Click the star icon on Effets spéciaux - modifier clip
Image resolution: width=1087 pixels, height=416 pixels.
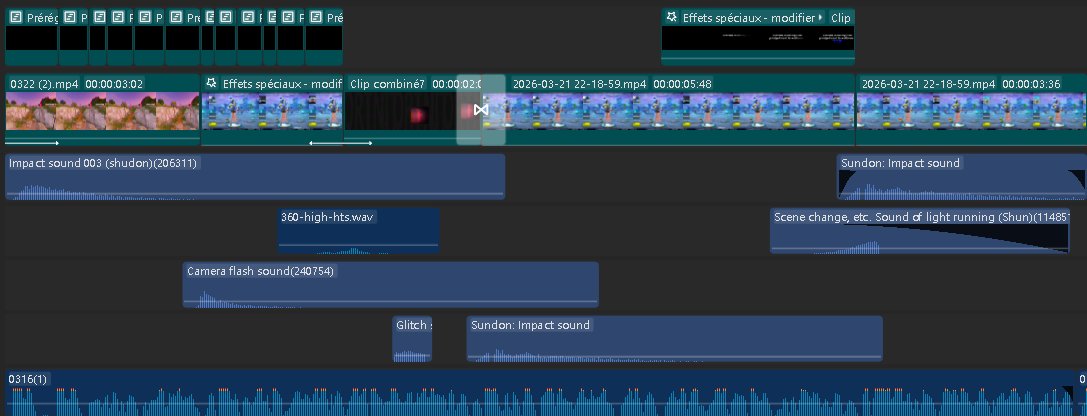point(670,17)
